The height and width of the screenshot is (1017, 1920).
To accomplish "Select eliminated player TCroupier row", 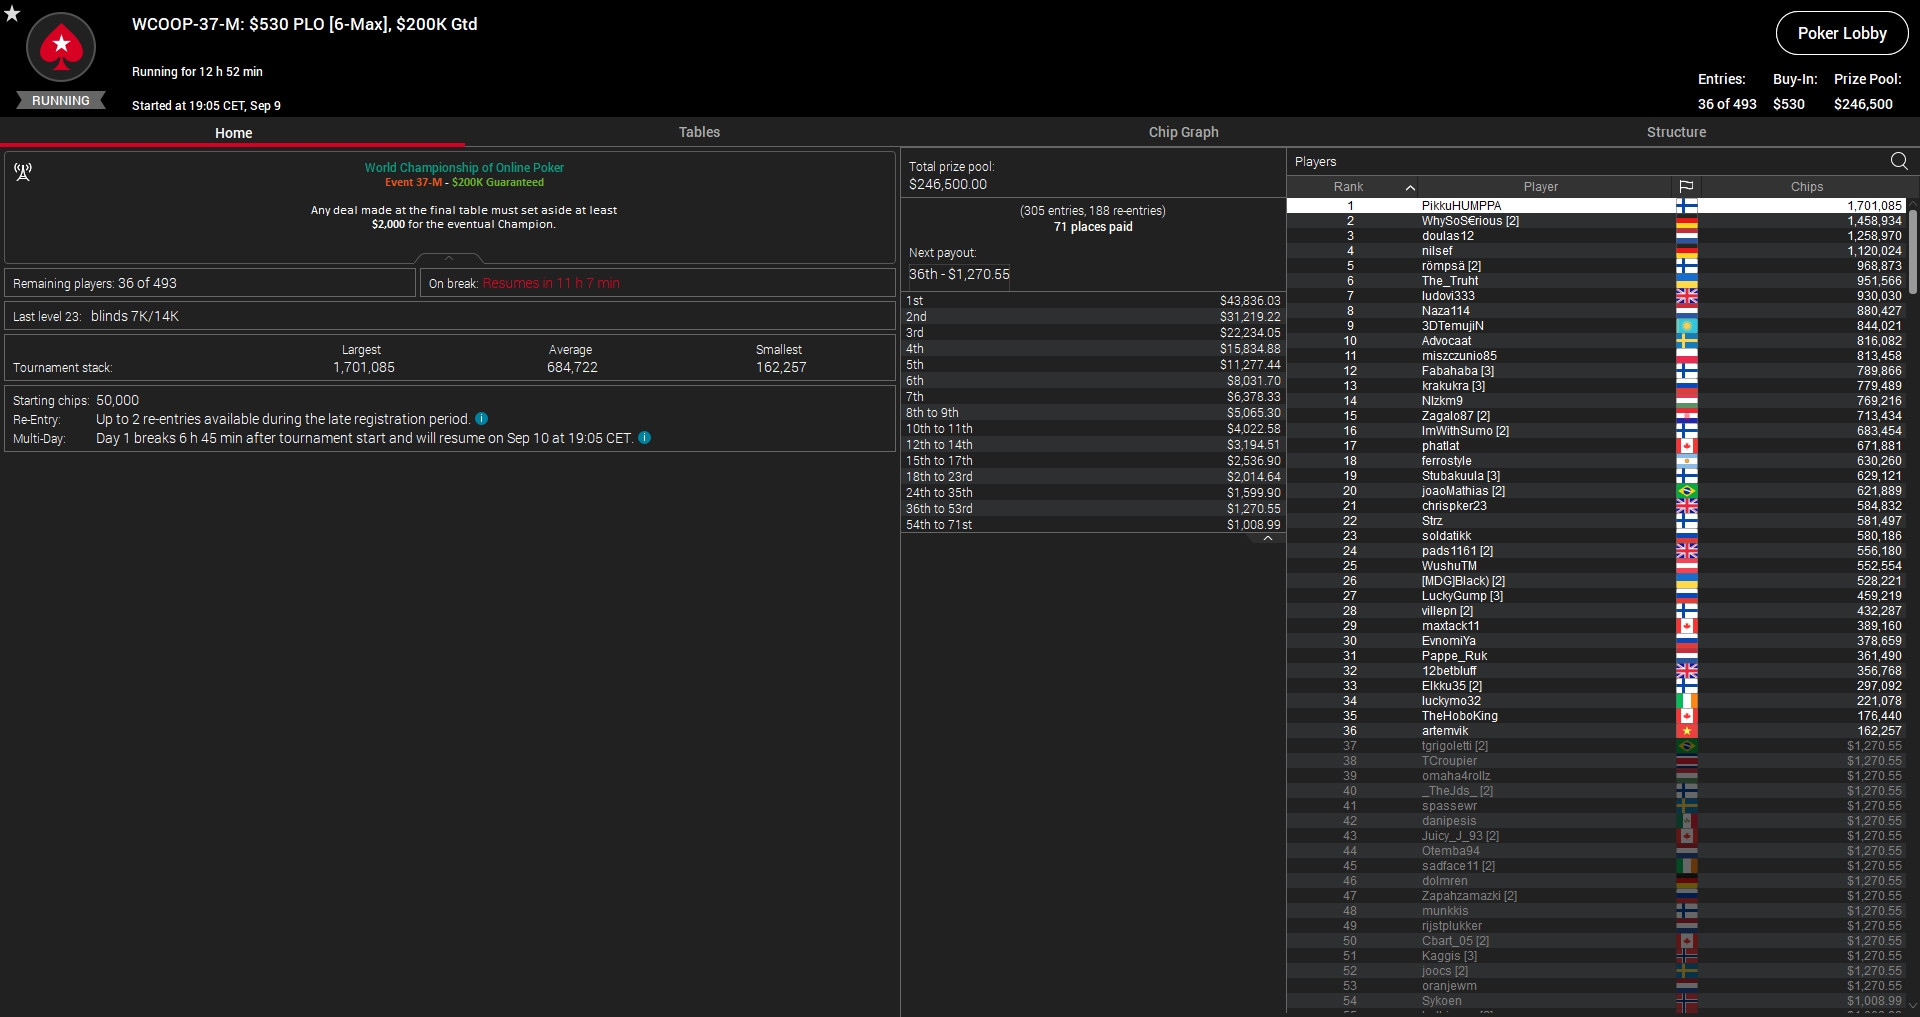I will tap(1596, 761).
